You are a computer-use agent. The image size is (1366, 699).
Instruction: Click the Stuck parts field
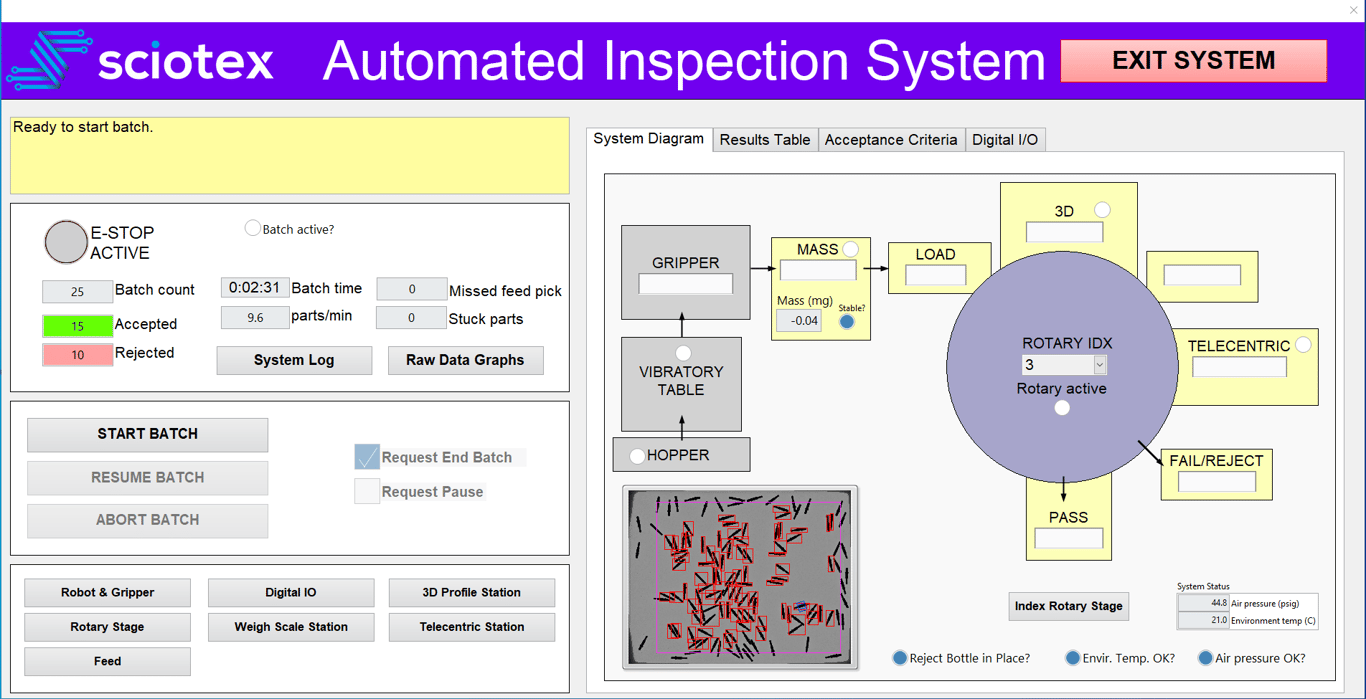point(411,318)
